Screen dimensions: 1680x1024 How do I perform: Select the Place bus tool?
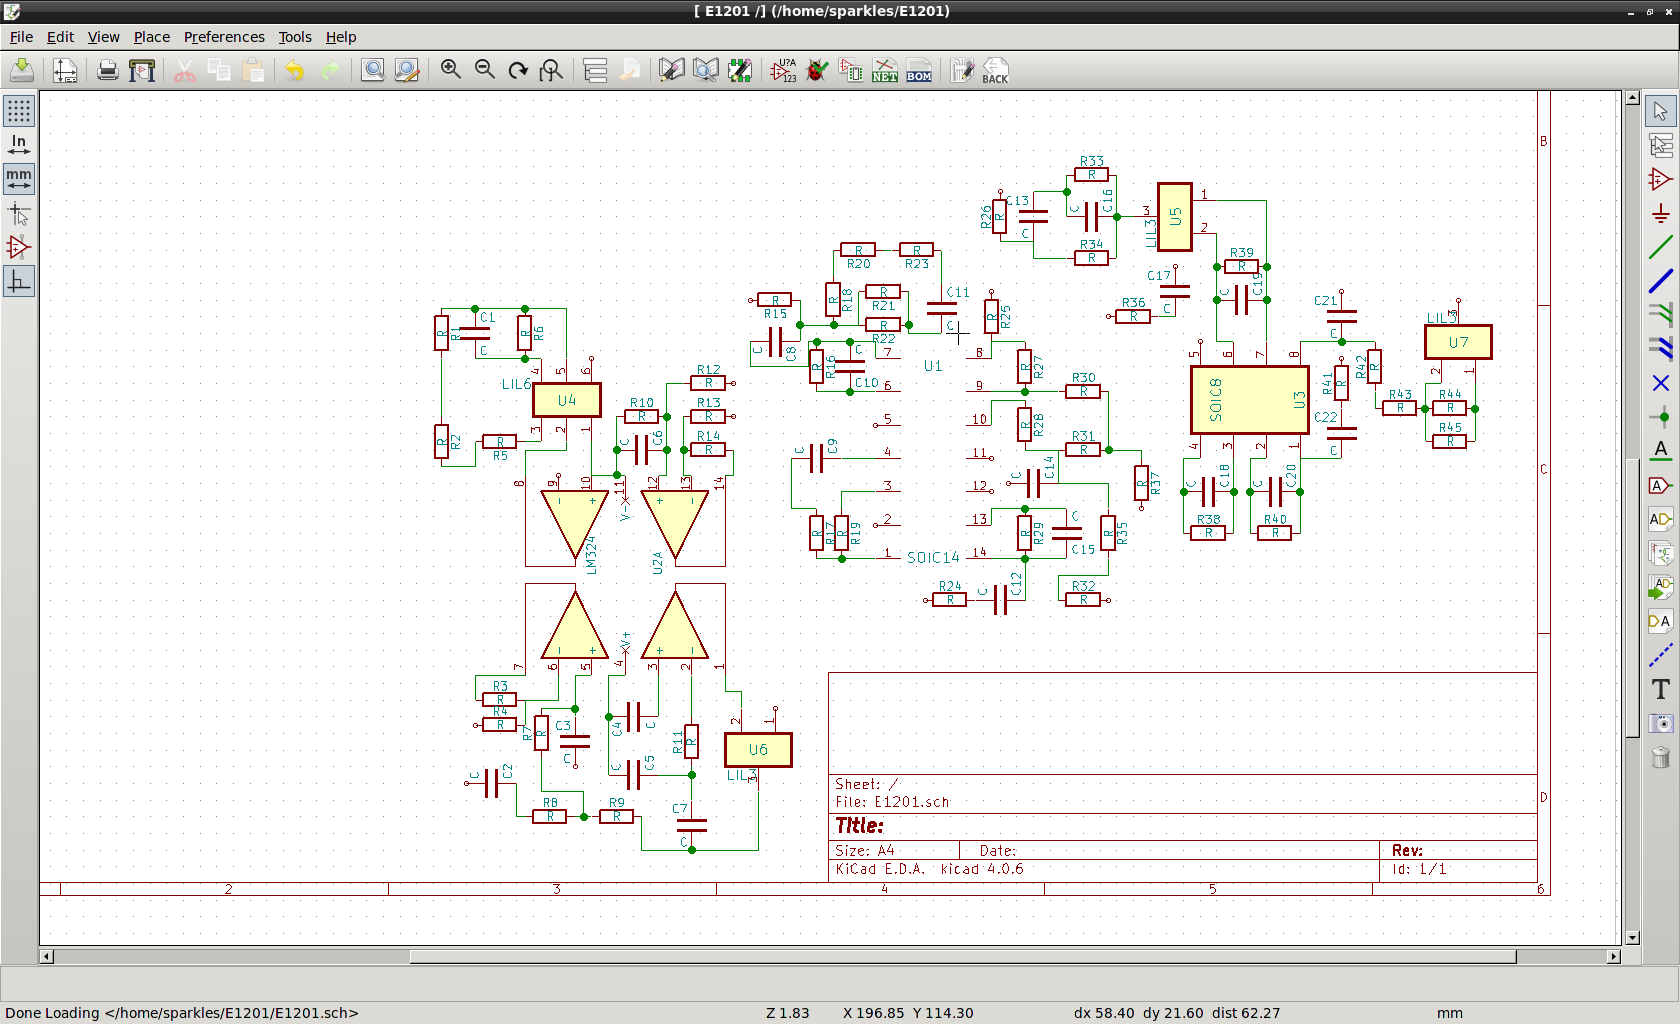pos(1660,281)
